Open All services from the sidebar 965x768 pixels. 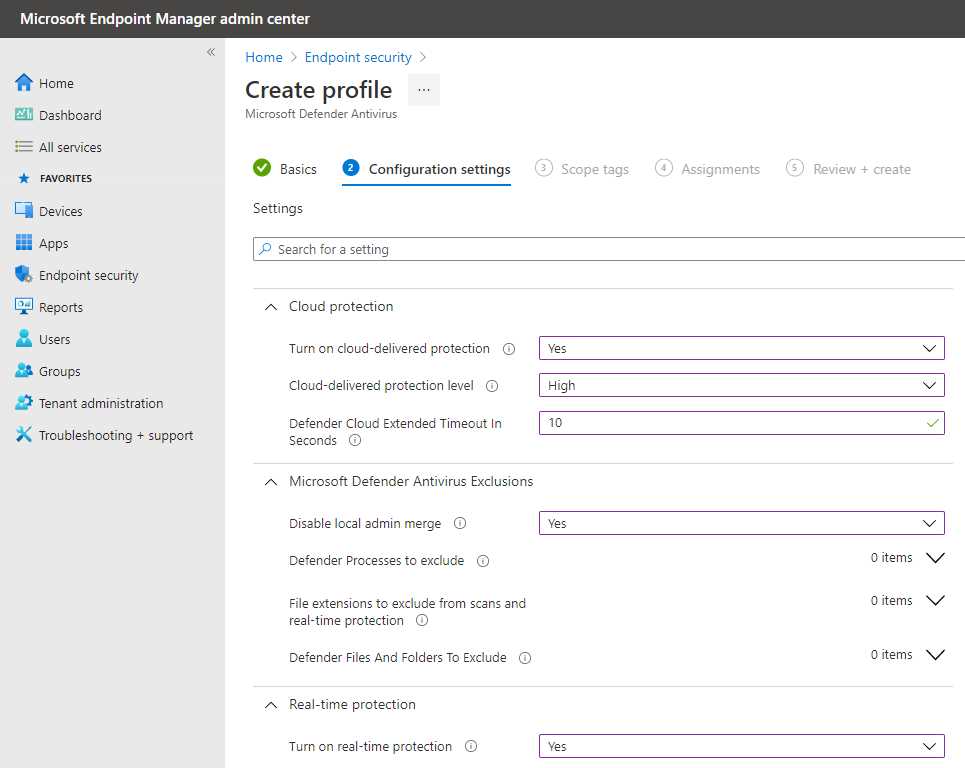click(22, 147)
